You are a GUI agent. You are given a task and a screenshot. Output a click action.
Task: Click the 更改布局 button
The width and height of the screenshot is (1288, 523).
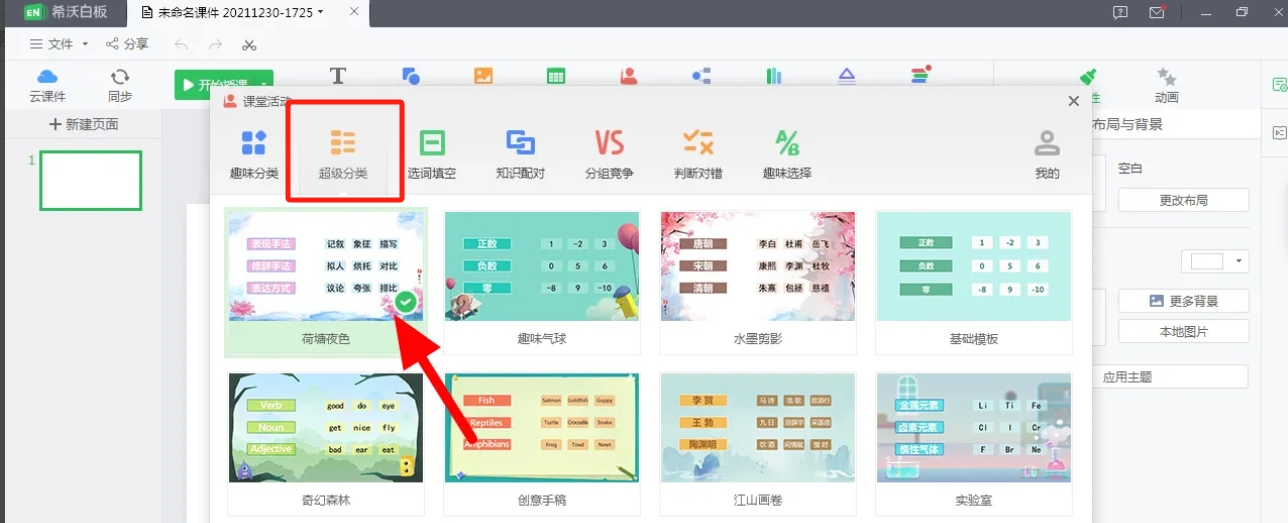point(1183,200)
